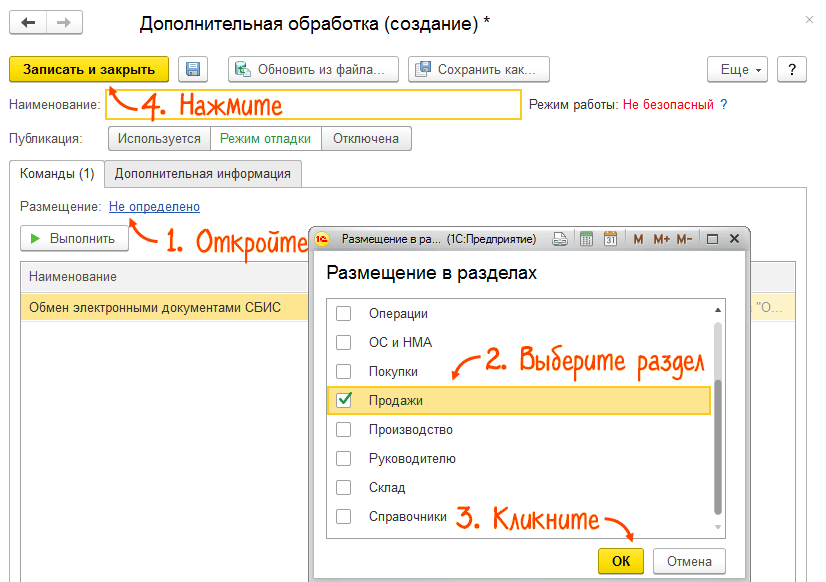The width and height of the screenshot is (826, 582).
Task: Click the forward navigation arrow
Action: (x=64, y=21)
